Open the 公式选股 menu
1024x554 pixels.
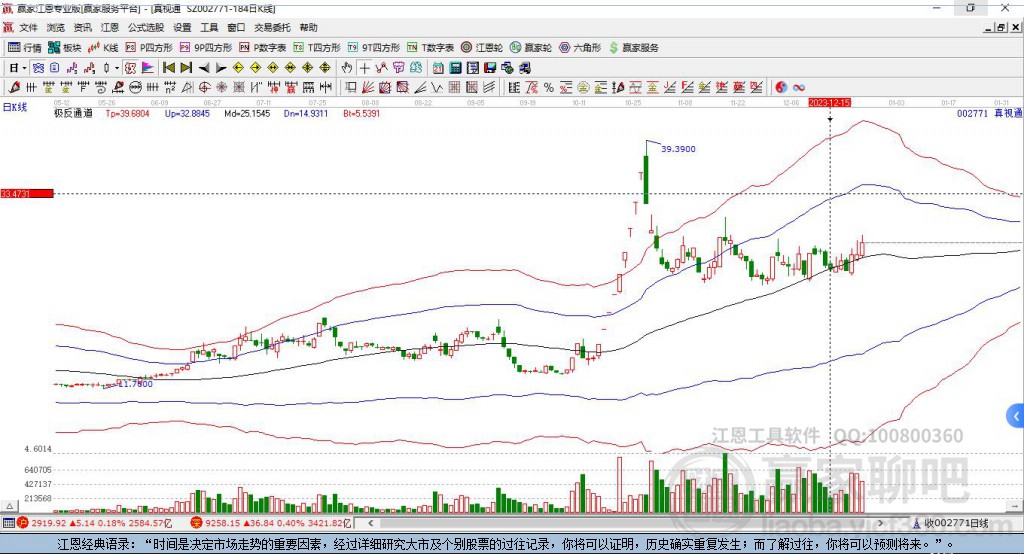pyautogui.click(x=146, y=27)
